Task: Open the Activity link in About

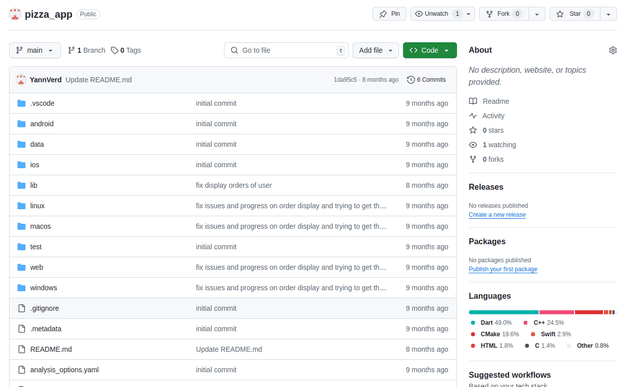Action: (x=493, y=116)
